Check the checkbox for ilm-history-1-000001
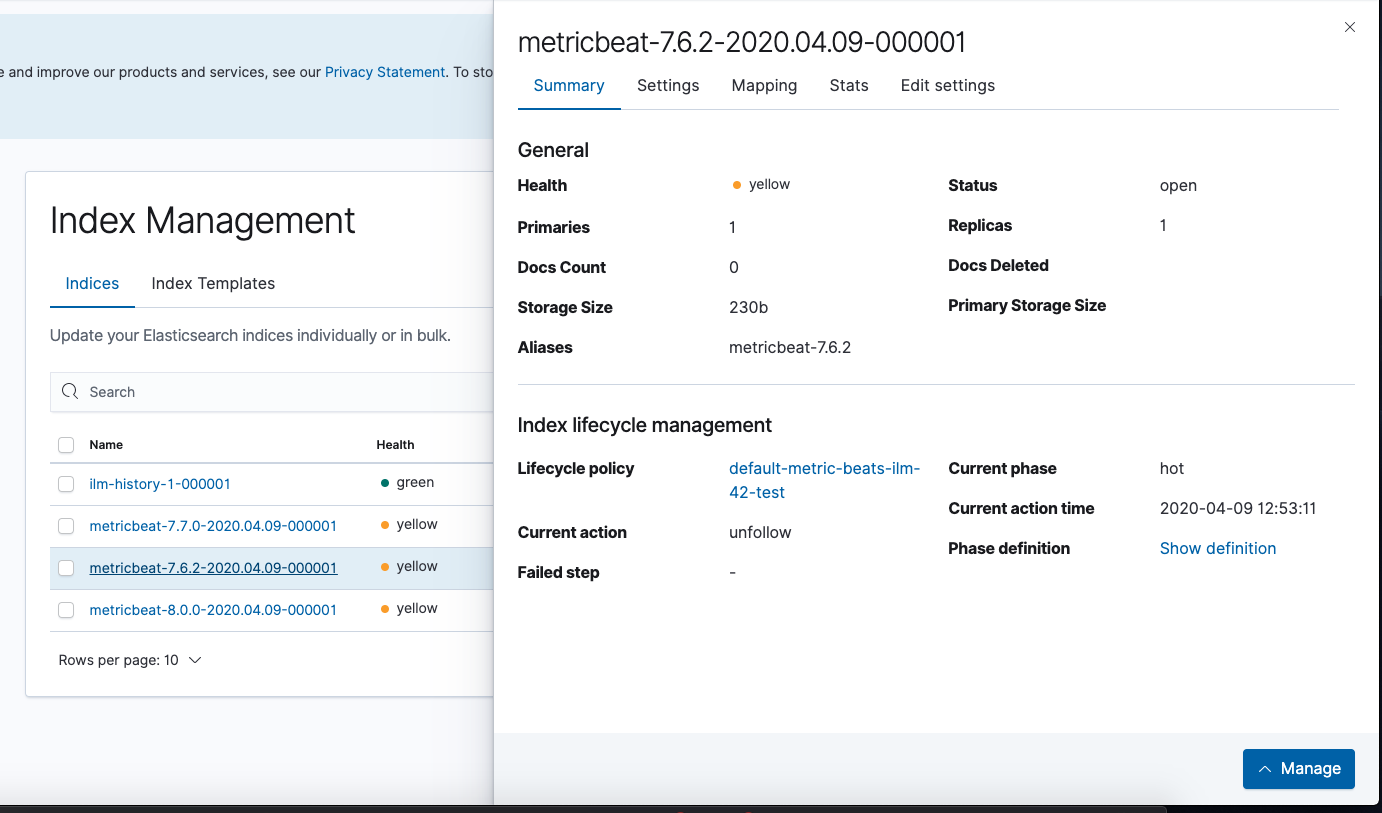Image resolution: width=1382 pixels, height=813 pixels. click(x=66, y=483)
